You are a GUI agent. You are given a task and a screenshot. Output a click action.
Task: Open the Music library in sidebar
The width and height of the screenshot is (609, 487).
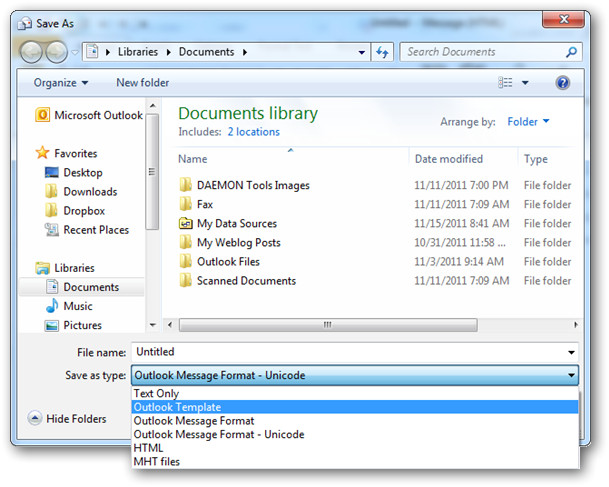tap(77, 306)
